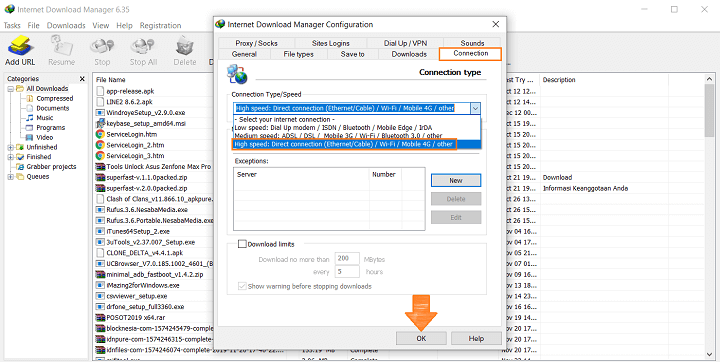Expand the Unfinished tree node
Viewport: 720px width, 362px height.
point(10,147)
